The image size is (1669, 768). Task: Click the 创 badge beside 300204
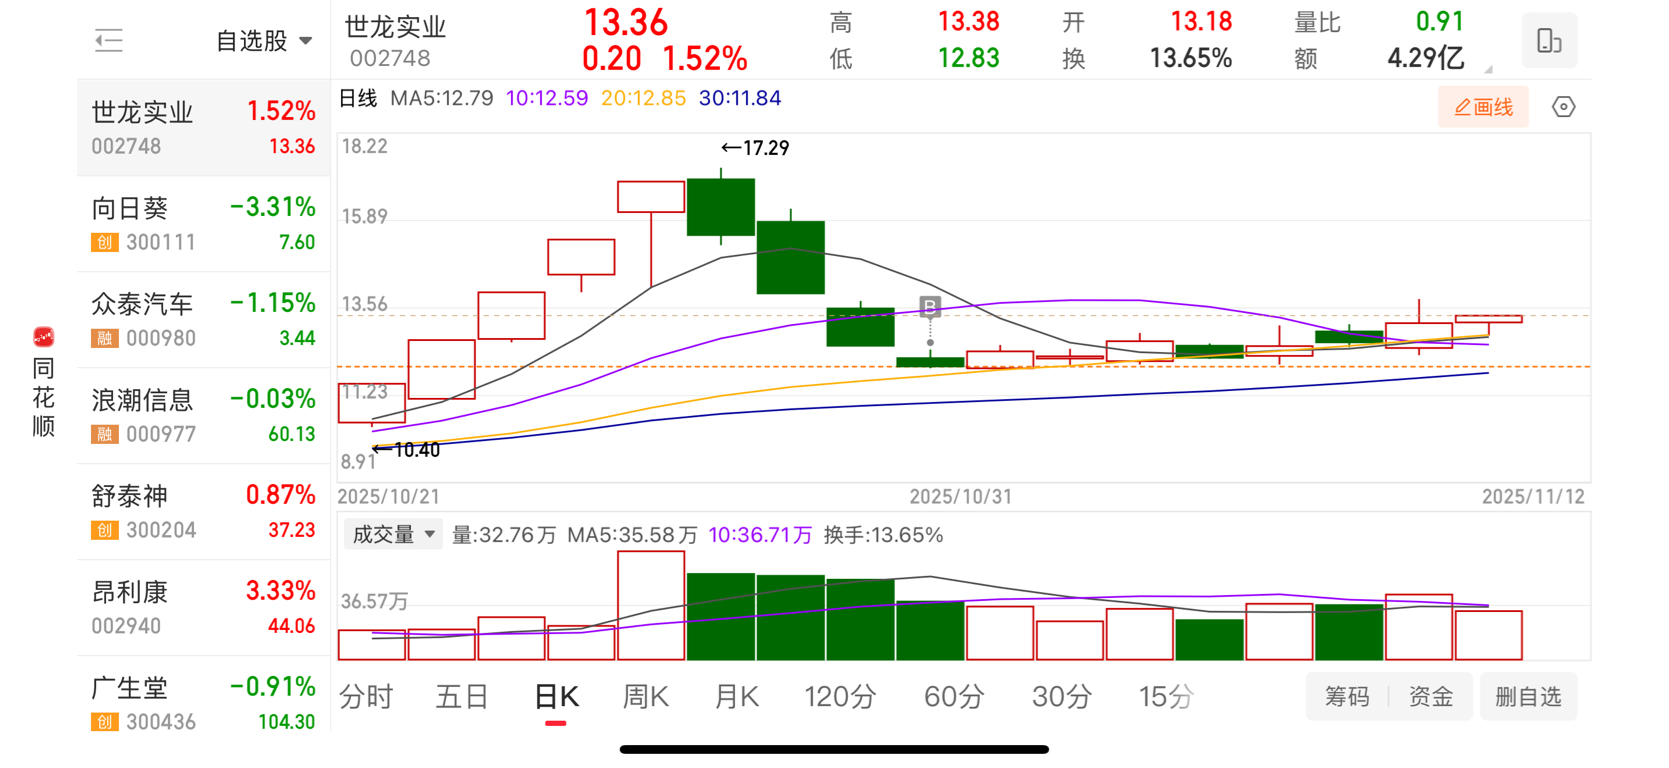tap(105, 530)
